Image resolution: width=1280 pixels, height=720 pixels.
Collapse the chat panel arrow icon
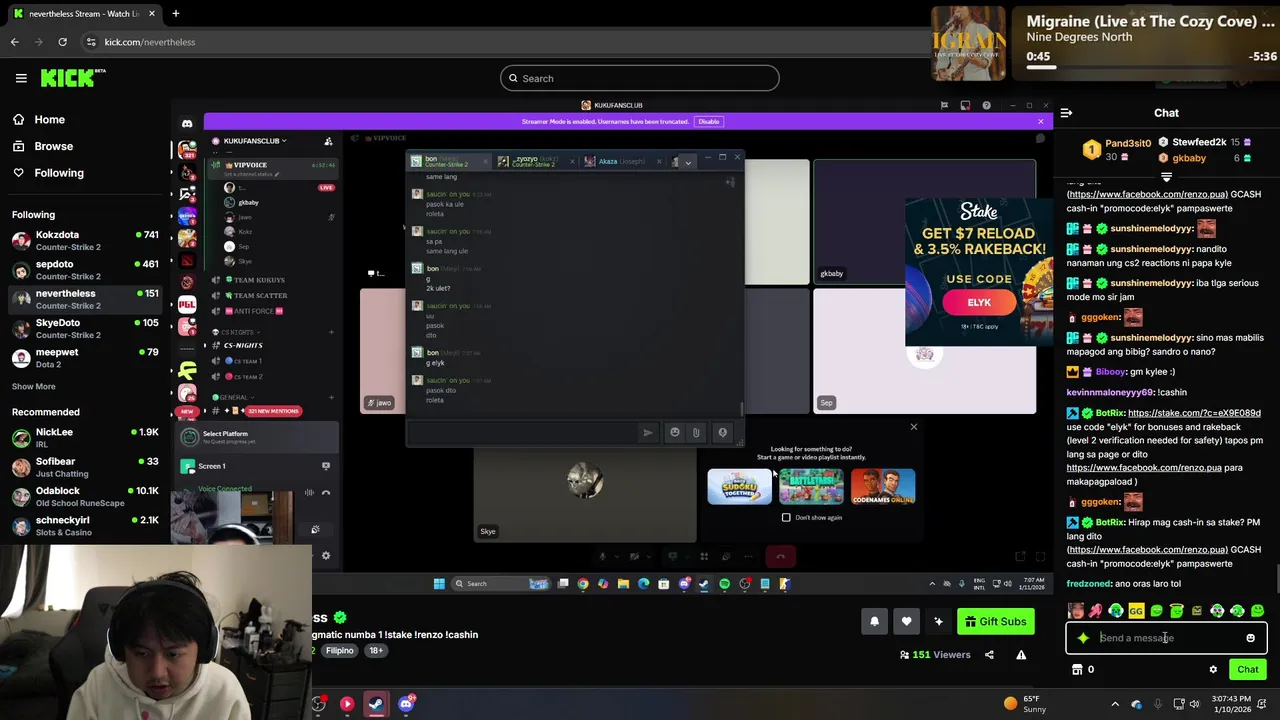coord(1066,113)
